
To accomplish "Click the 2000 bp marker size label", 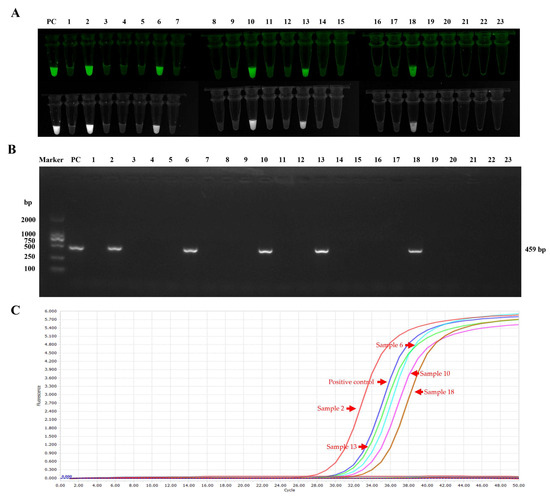I will click(x=28, y=220).
